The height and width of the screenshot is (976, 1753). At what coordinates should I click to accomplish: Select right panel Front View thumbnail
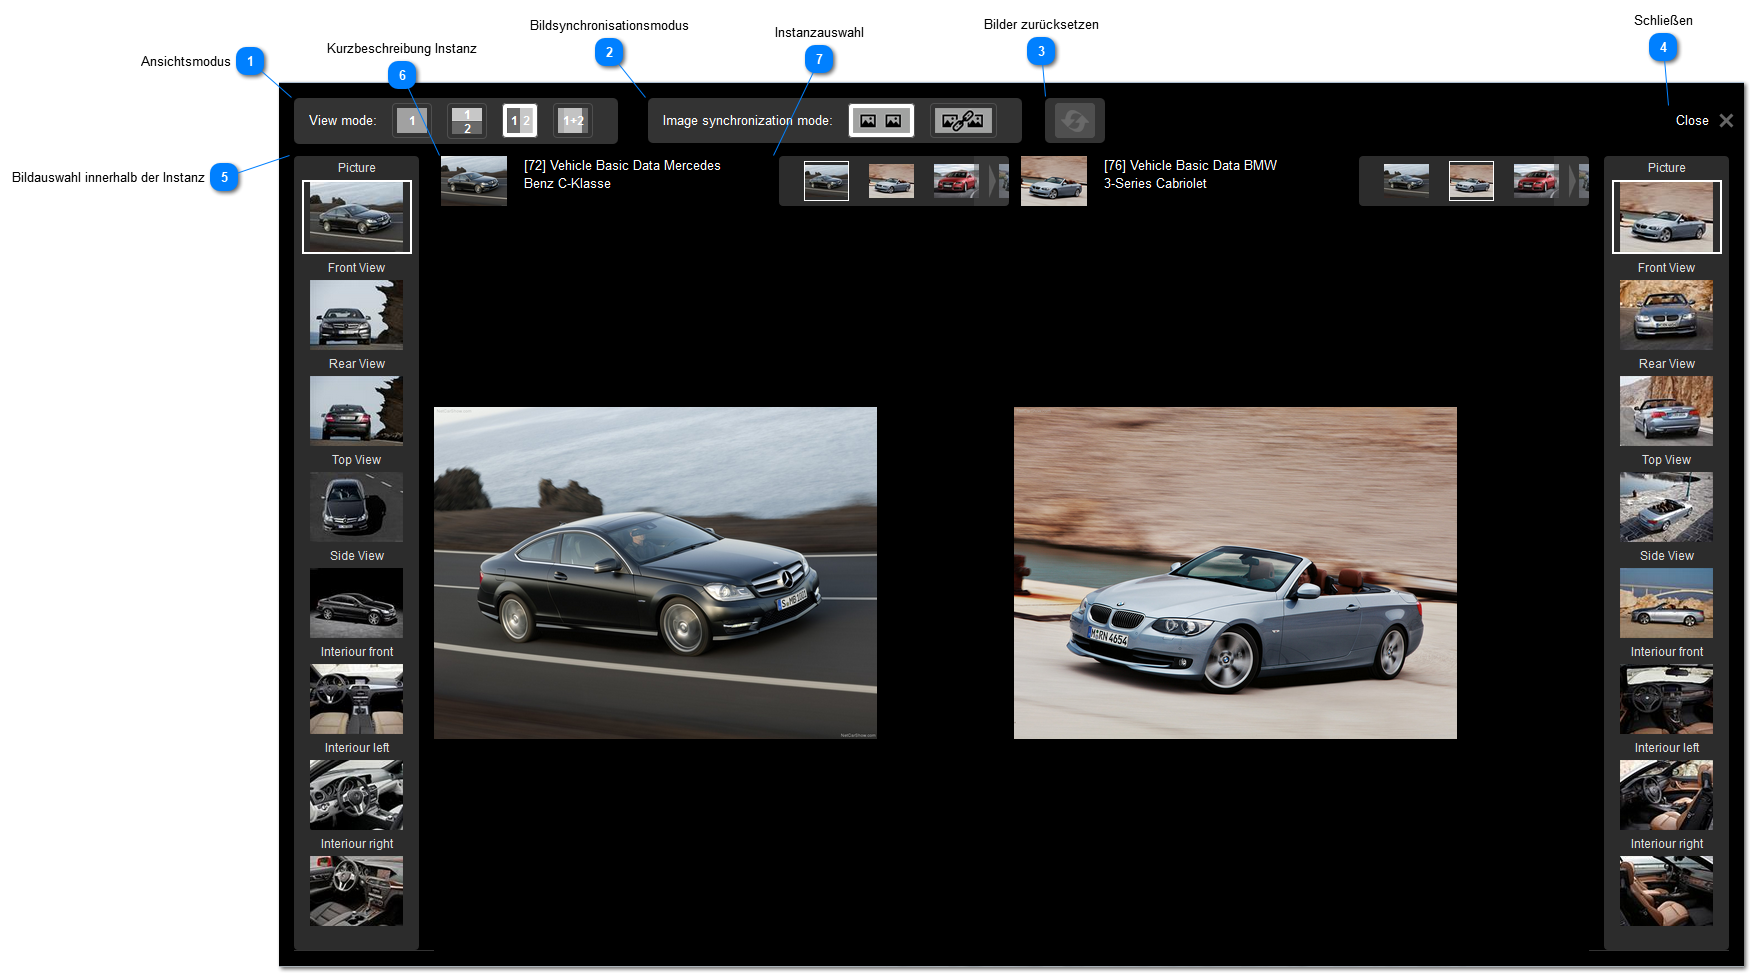pos(1667,315)
